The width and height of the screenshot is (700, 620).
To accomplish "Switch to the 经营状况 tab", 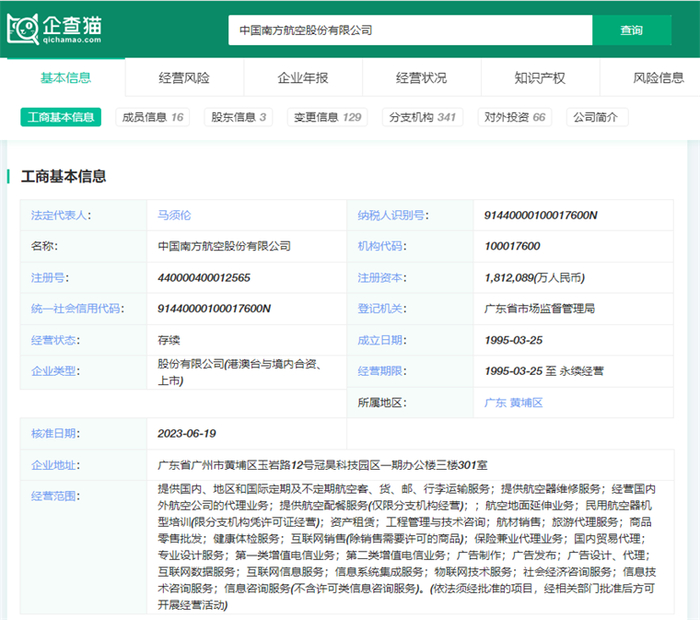I will click(x=421, y=78).
